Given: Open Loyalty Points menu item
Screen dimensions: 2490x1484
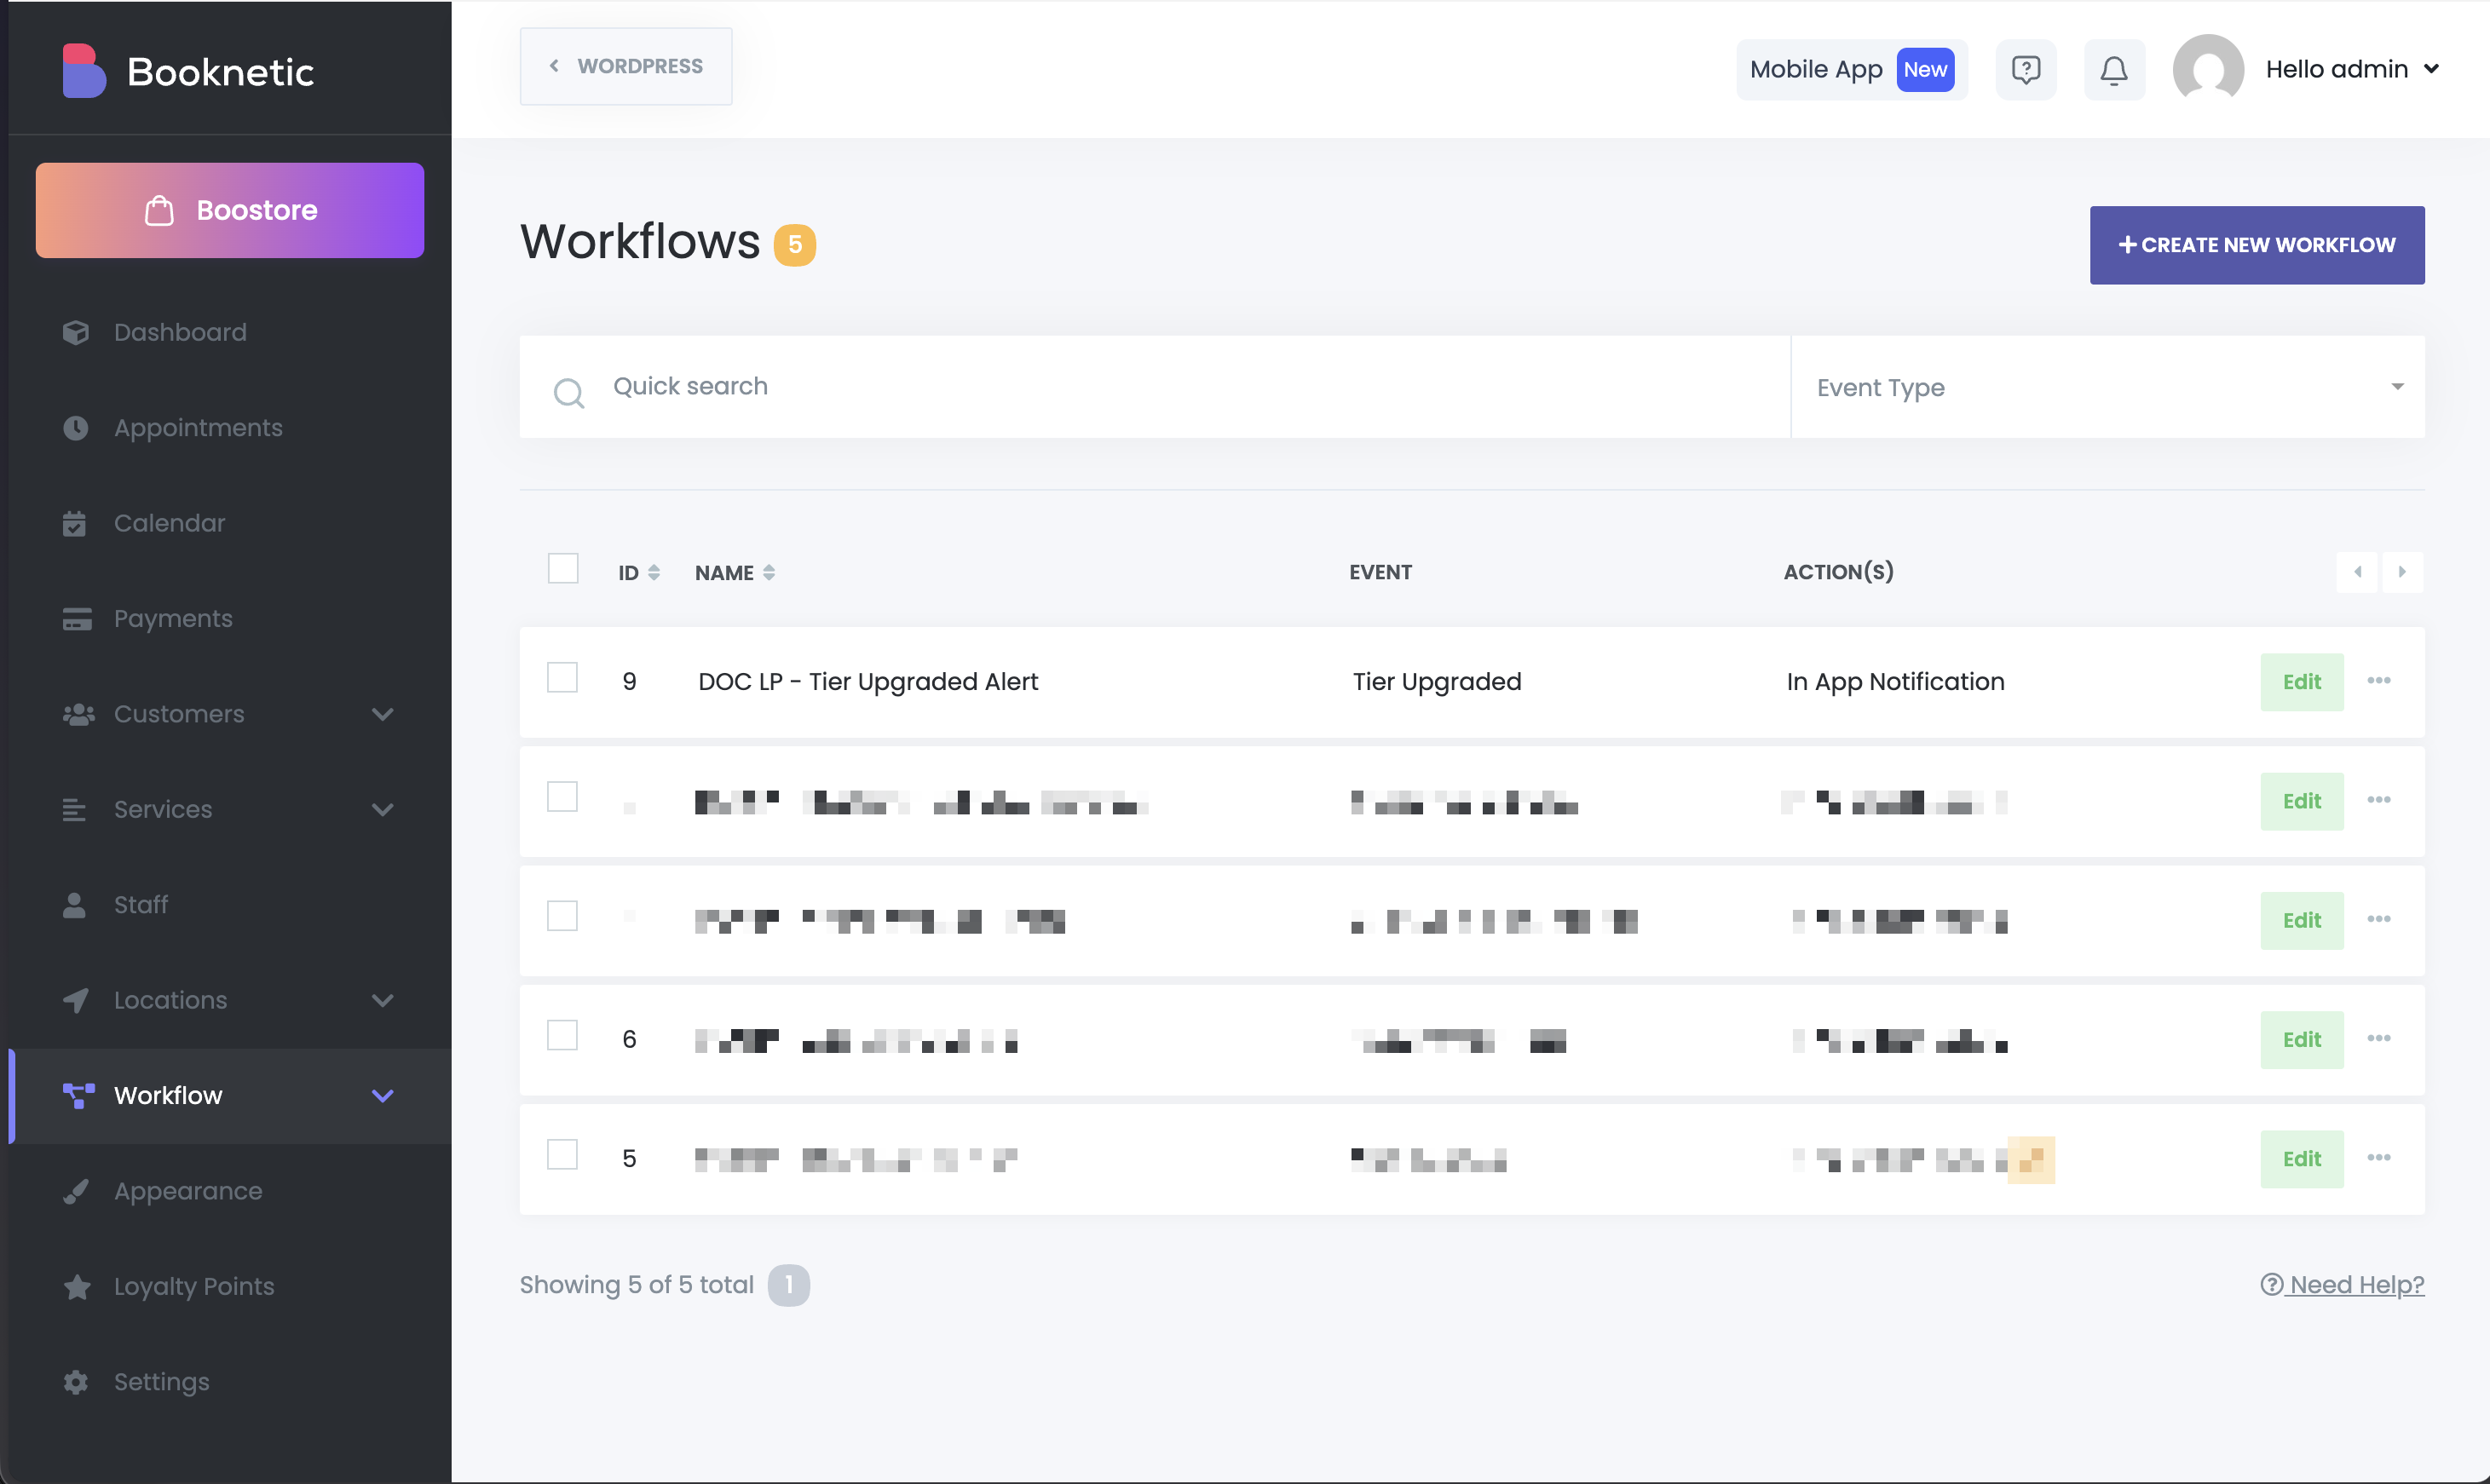Looking at the screenshot, I should tap(193, 1287).
